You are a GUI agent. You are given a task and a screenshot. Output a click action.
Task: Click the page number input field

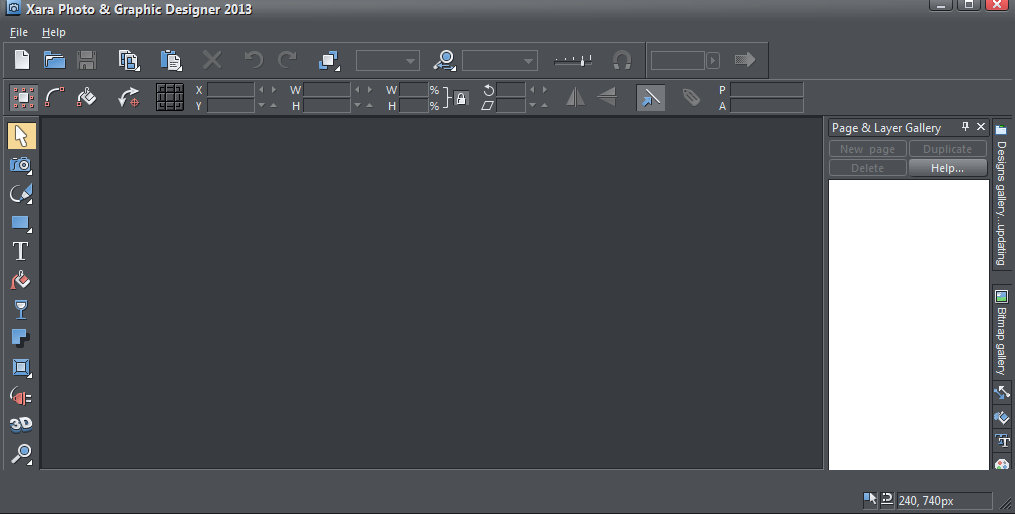click(x=678, y=60)
